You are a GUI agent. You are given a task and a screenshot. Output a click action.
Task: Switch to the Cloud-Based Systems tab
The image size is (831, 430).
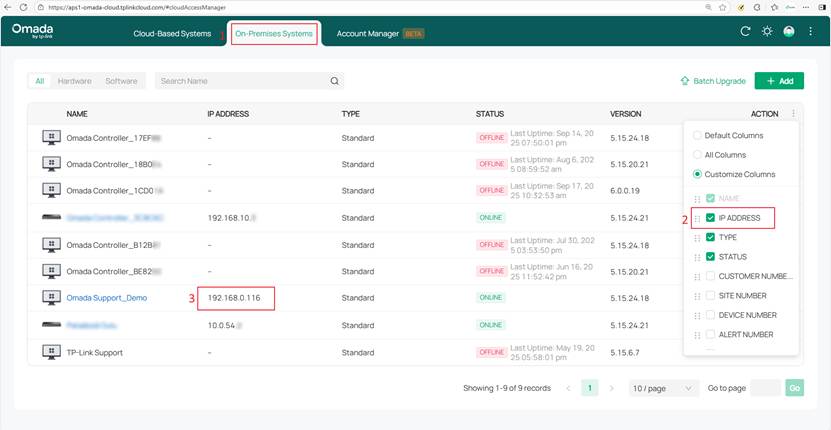coord(172,34)
